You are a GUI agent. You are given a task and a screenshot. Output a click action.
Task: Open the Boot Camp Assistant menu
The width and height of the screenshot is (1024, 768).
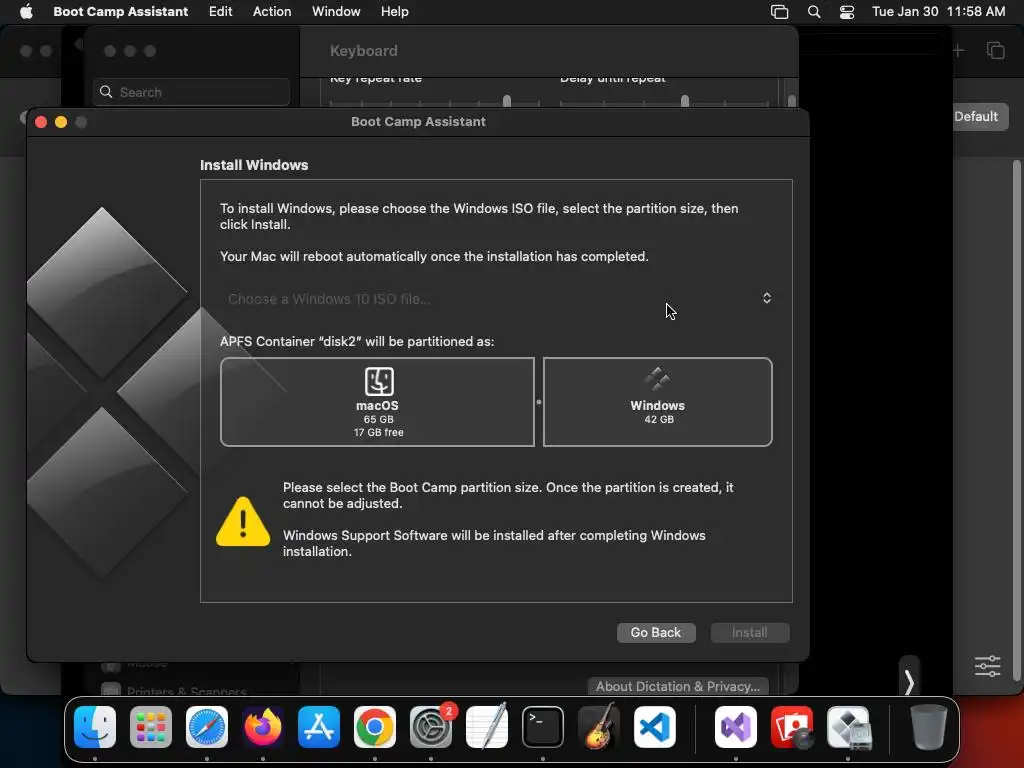click(121, 11)
